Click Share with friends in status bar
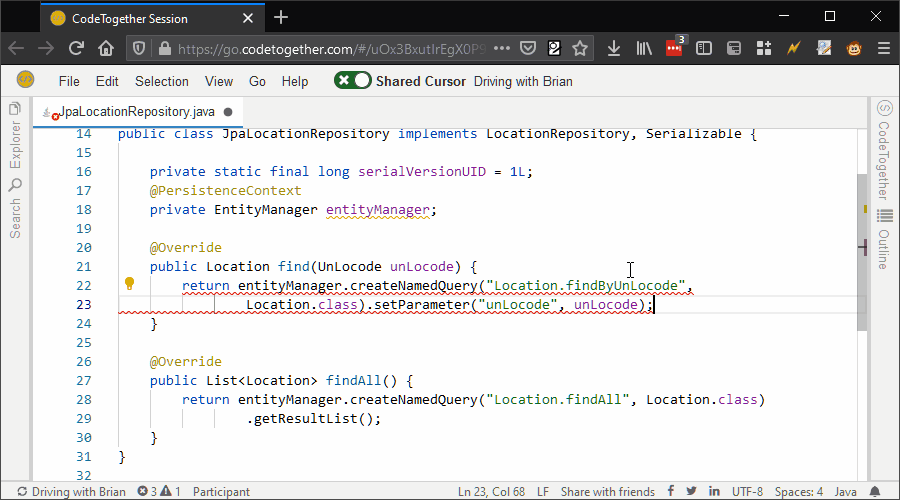900x500 pixels. tap(607, 491)
